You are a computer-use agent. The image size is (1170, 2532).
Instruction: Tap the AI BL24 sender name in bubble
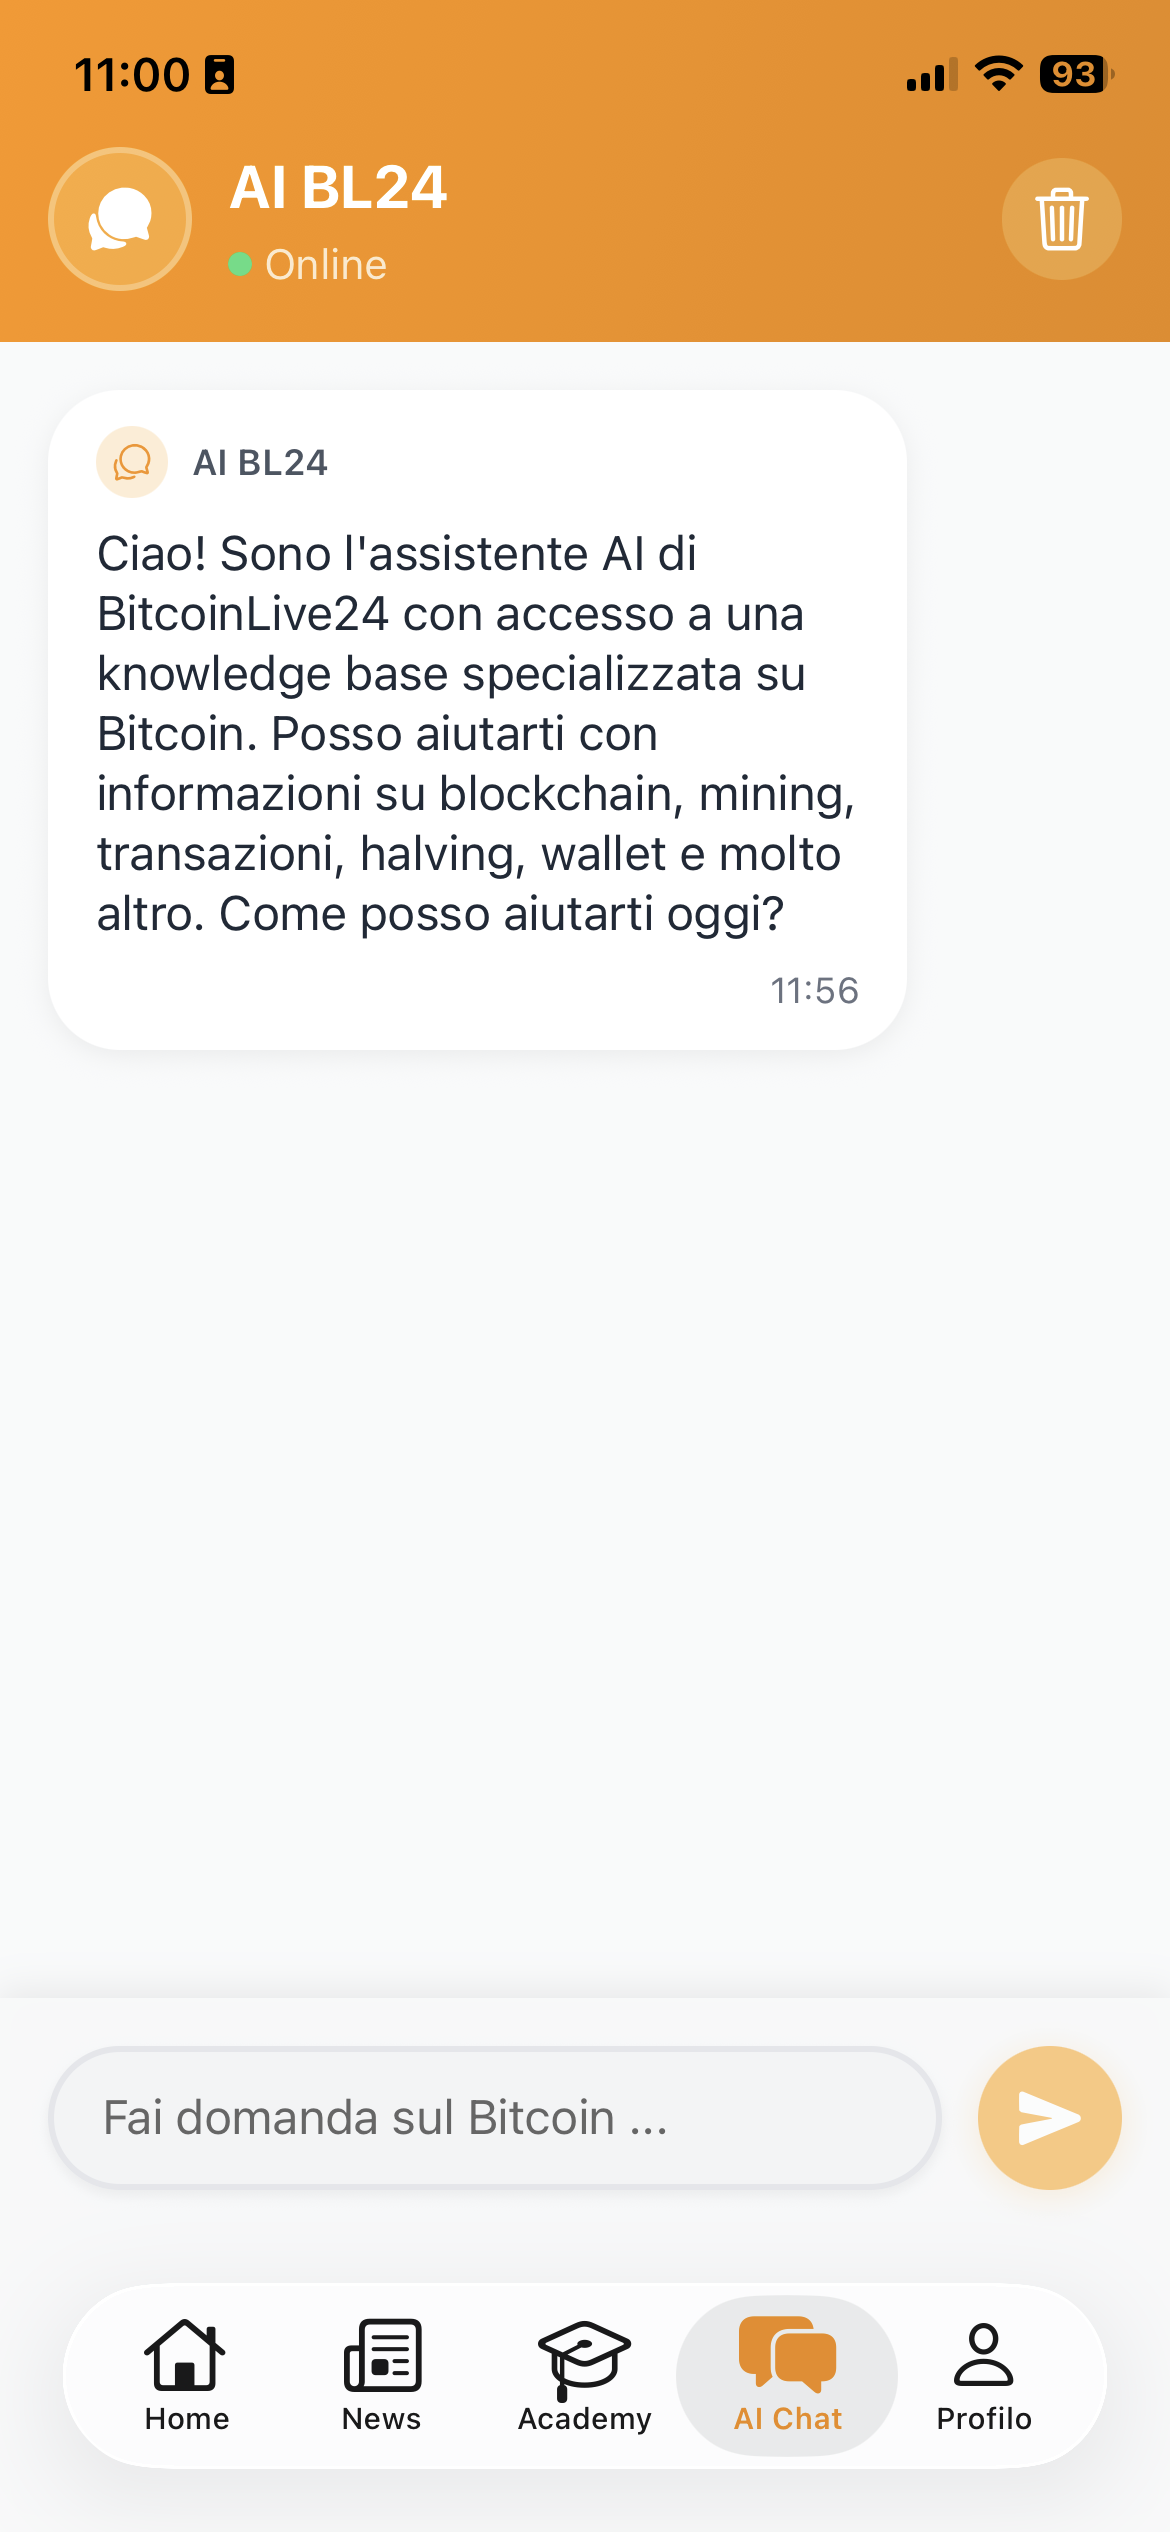point(260,463)
